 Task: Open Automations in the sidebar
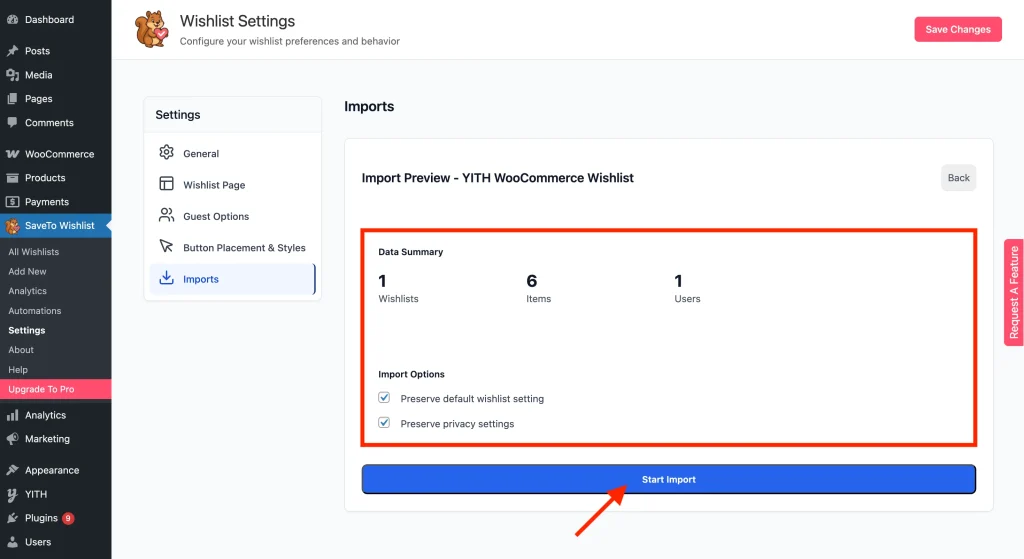(35, 311)
